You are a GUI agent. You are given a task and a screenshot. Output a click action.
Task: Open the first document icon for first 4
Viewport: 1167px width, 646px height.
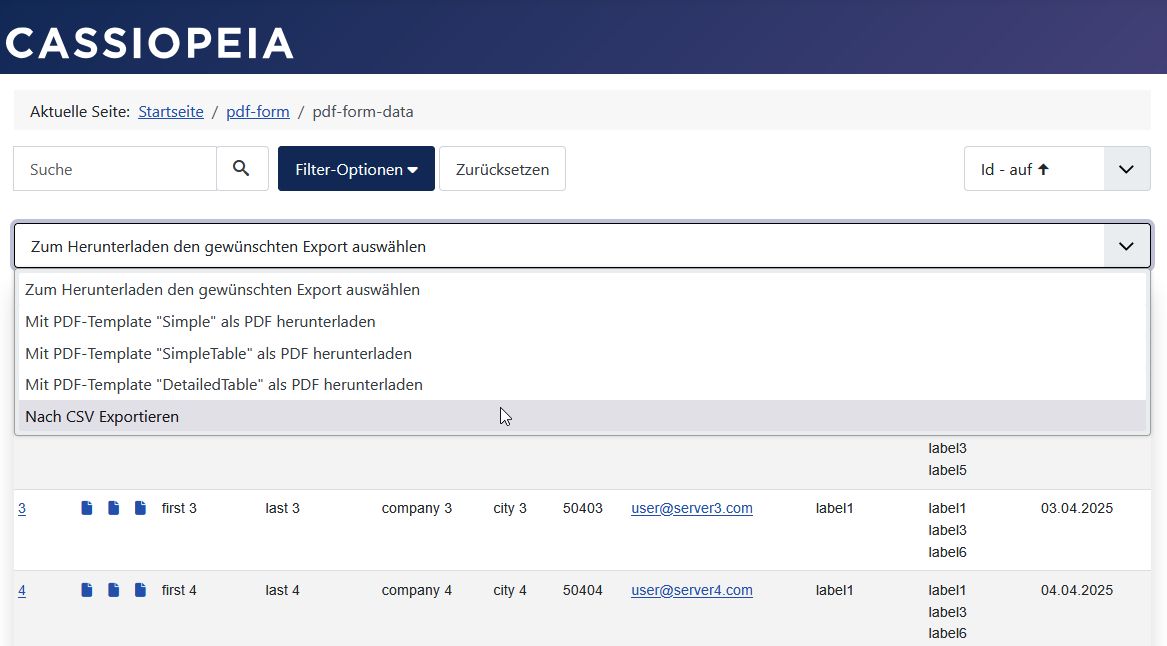87,590
